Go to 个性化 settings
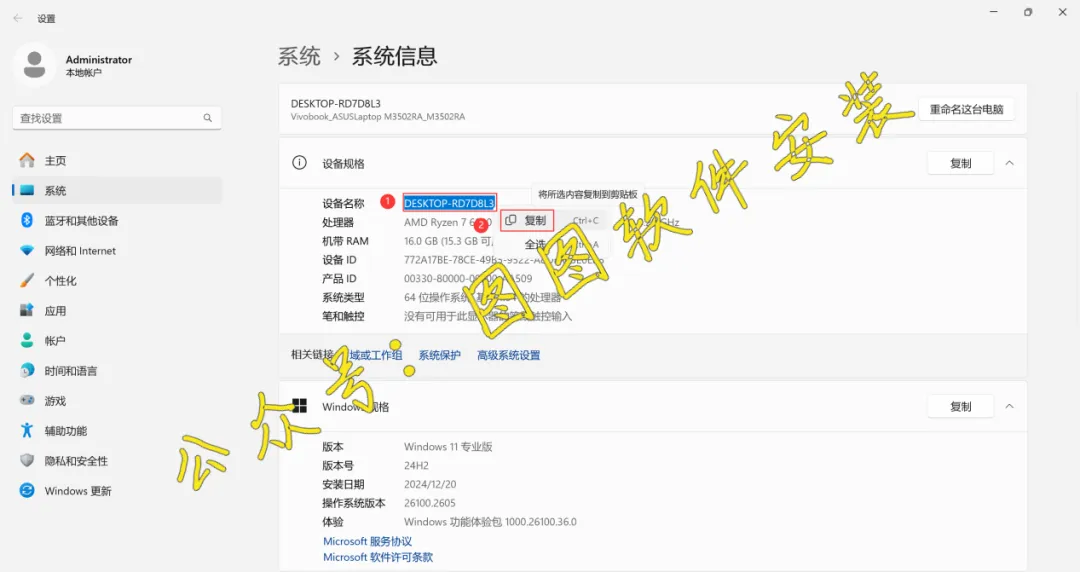The image size is (1080, 572). pyautogui.click(x=117, y=280)
